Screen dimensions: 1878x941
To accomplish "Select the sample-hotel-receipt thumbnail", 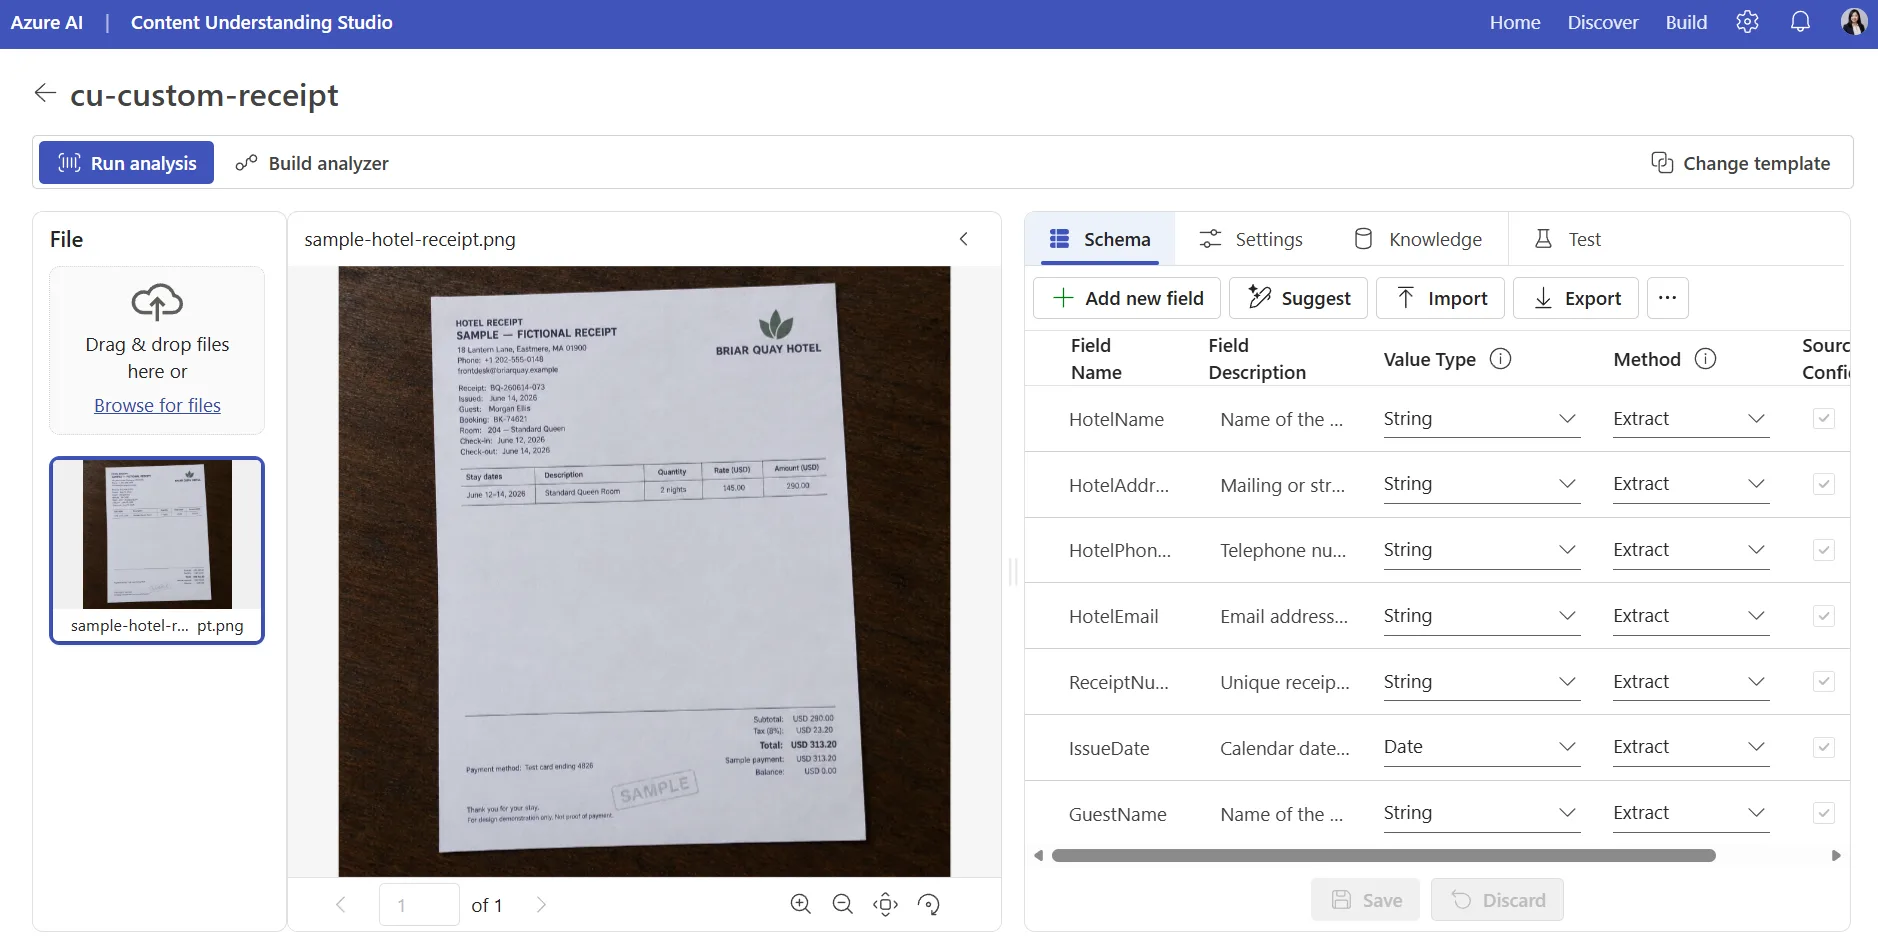I will pos(157,550).
